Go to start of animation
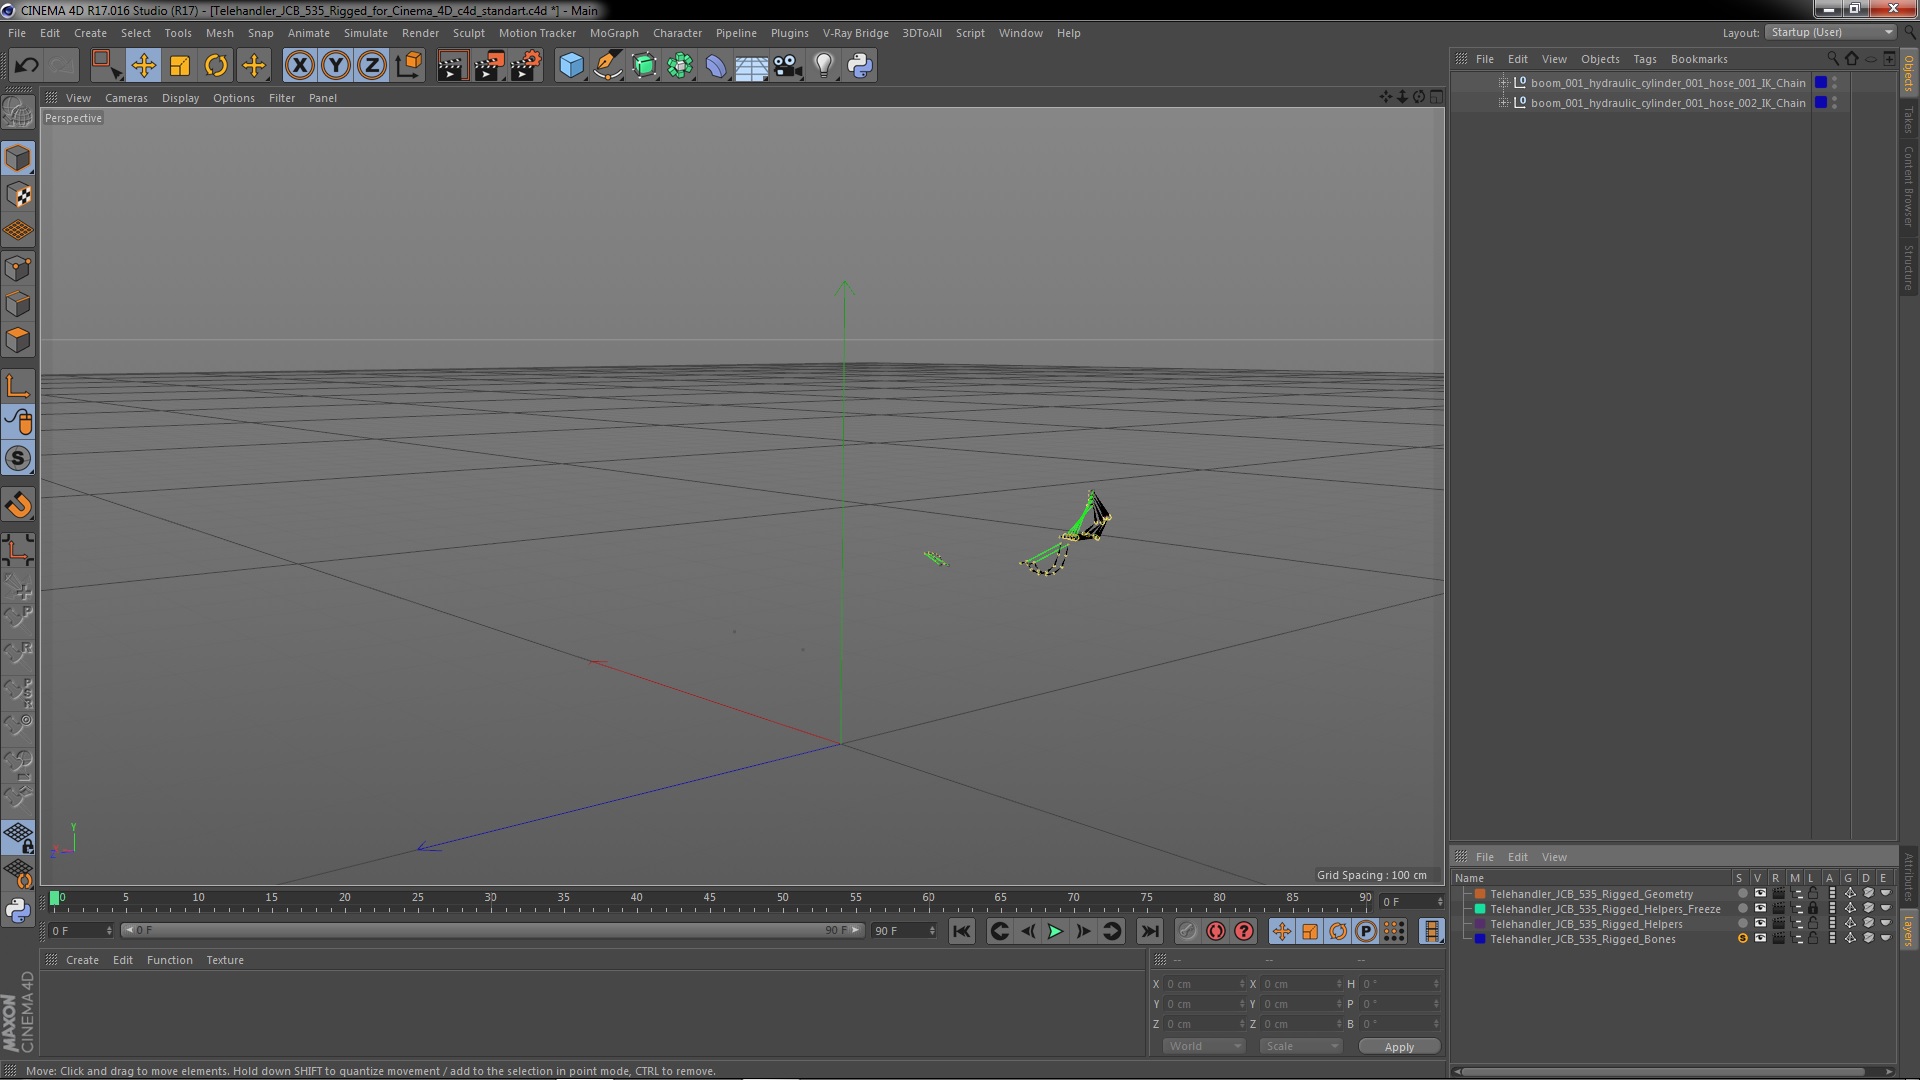 [961, 932]
